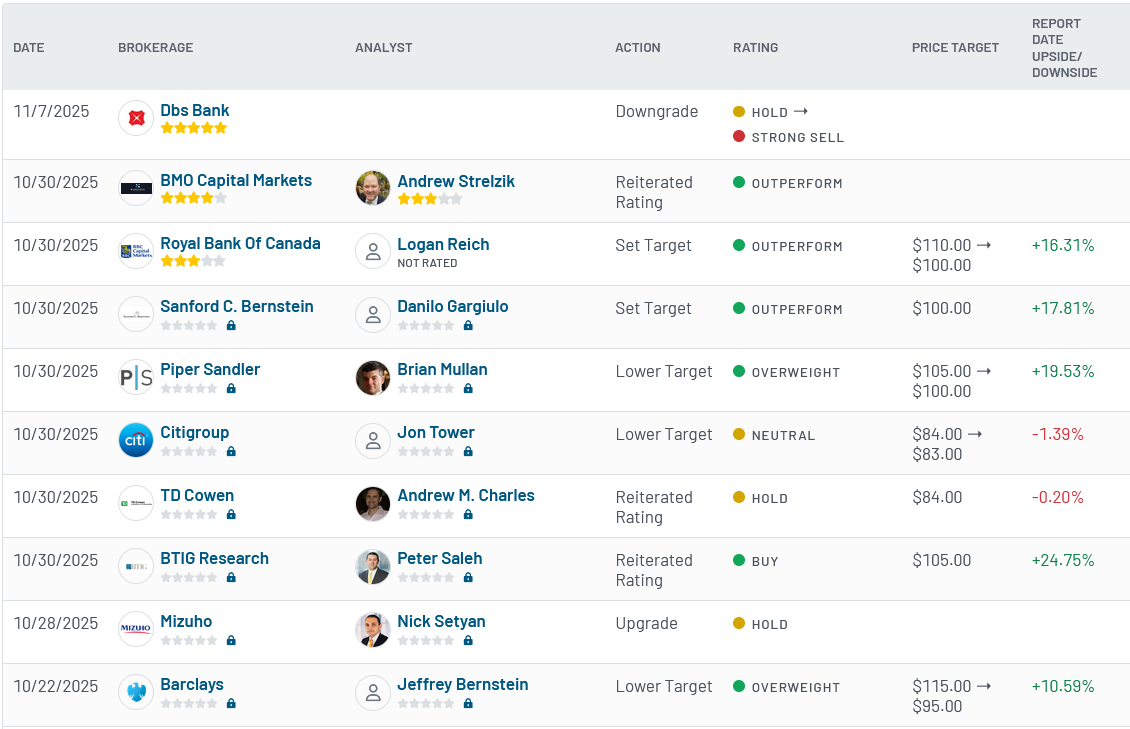
Task: Click the Dbs Bank logo icon
Action: click(x=136, y=118)
